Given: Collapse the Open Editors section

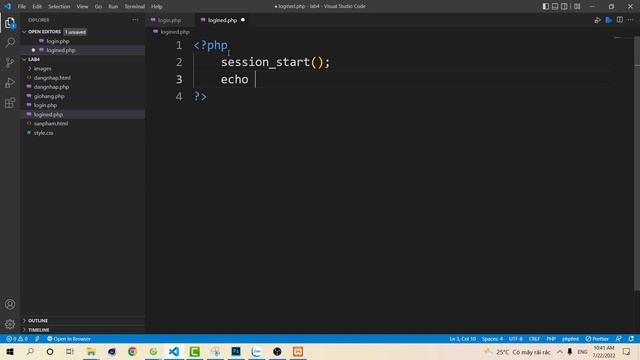Looking at the screenshot, I should click(x=44, y=31).
